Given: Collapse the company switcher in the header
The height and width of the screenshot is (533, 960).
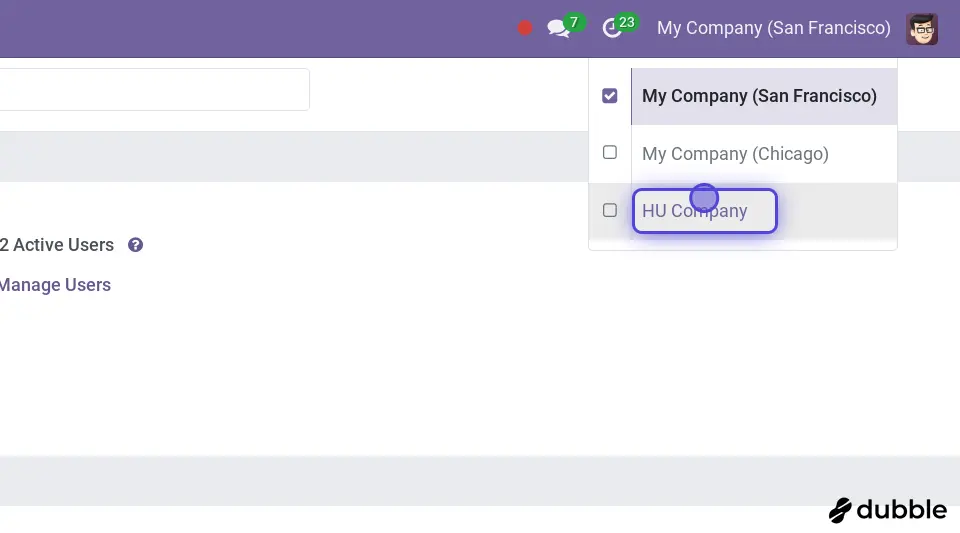Looking at the screenshot, I should tap(773, 28).
